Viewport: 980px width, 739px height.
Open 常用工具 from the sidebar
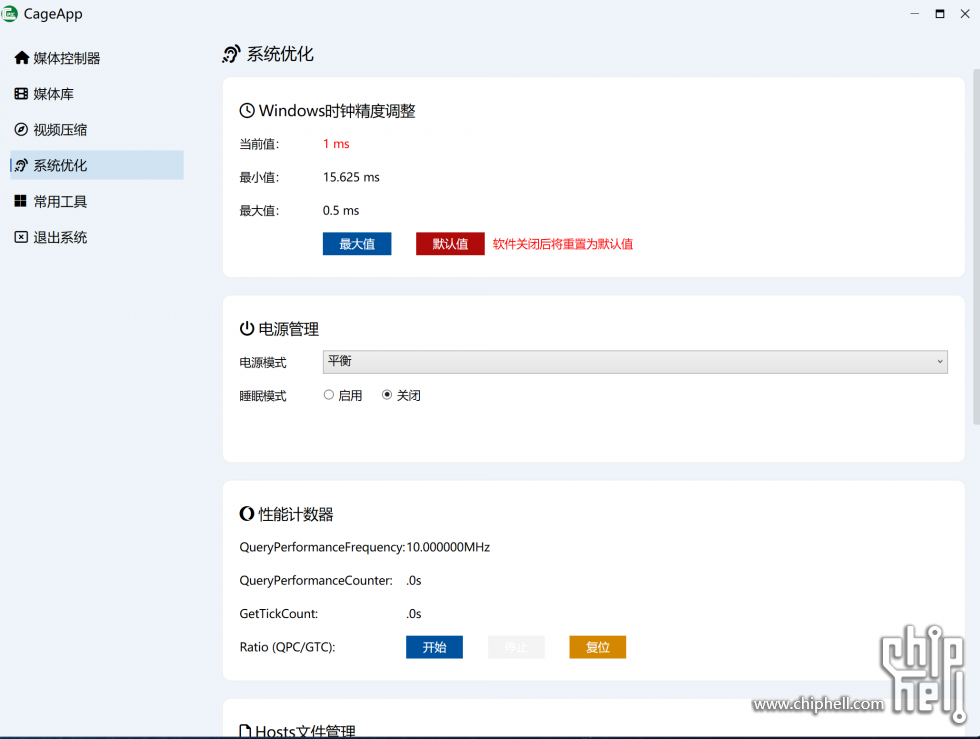pyautogui.click(x=97, y=201)
